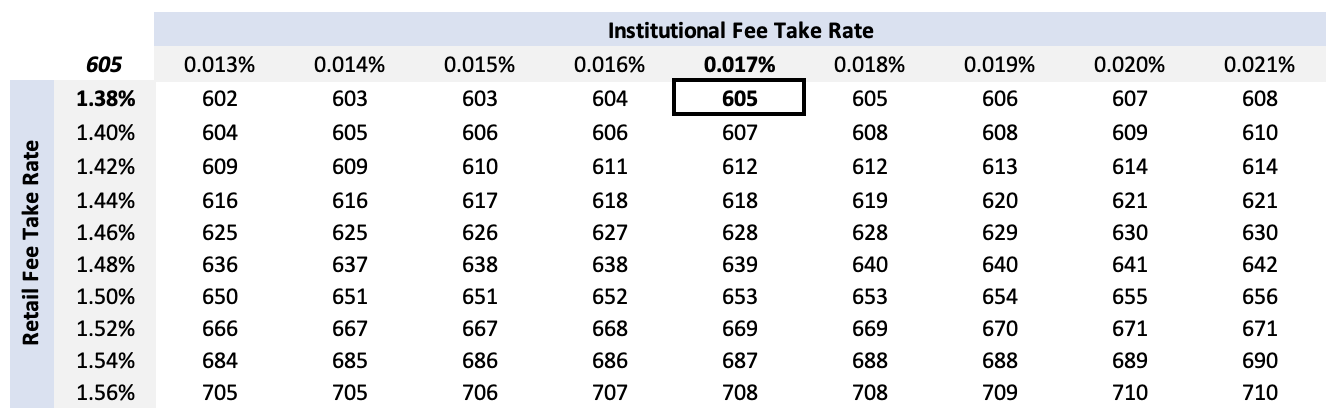Select the bold 0.017% column header
This screenshot has height=418, width=1338.
click(x=740, y=66)
